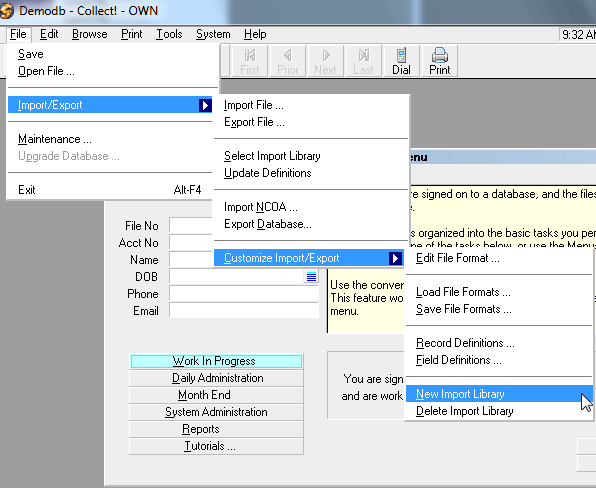This screenshot has height=488, width=596.
Task: Click the Email input field
Action: (x=244, y=311)
